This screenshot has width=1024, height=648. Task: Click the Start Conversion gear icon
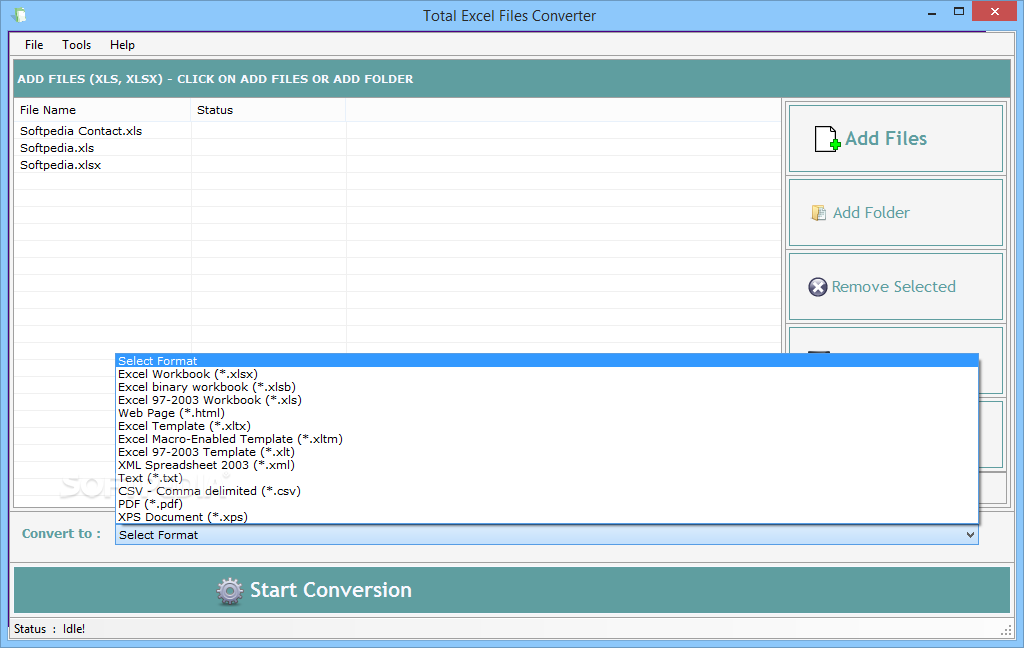(230, 591)
